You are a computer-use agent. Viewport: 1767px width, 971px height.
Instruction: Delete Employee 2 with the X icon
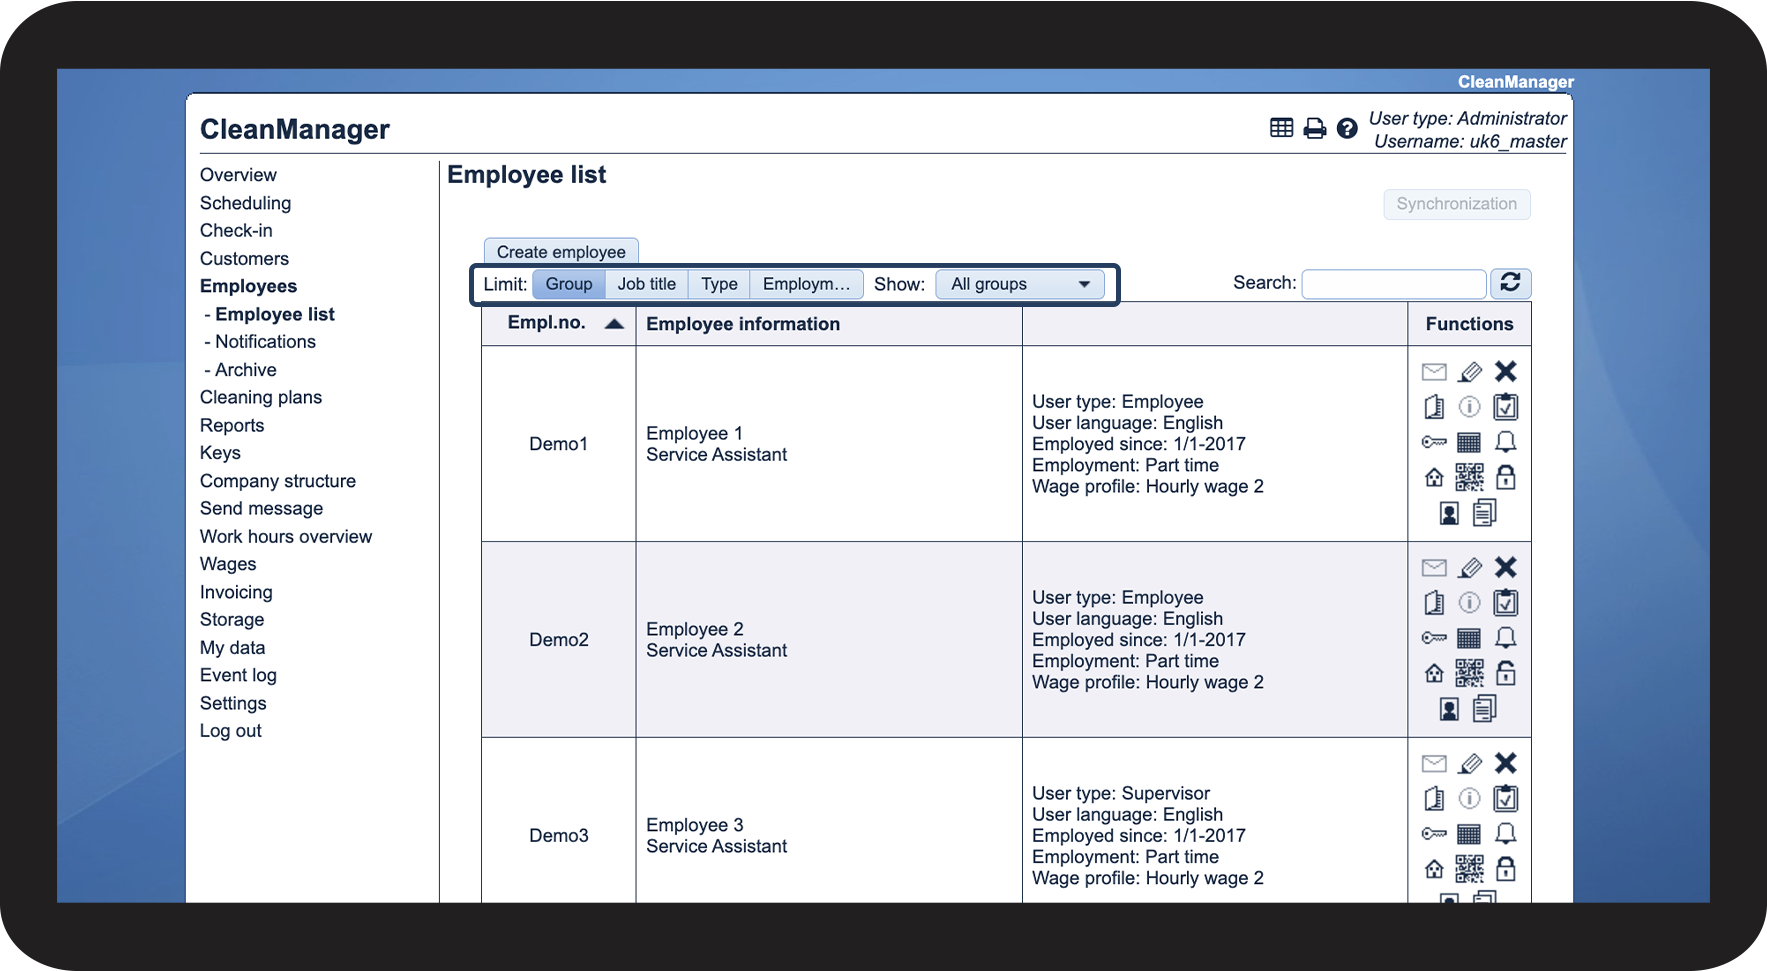click(x=1505, y=567)
